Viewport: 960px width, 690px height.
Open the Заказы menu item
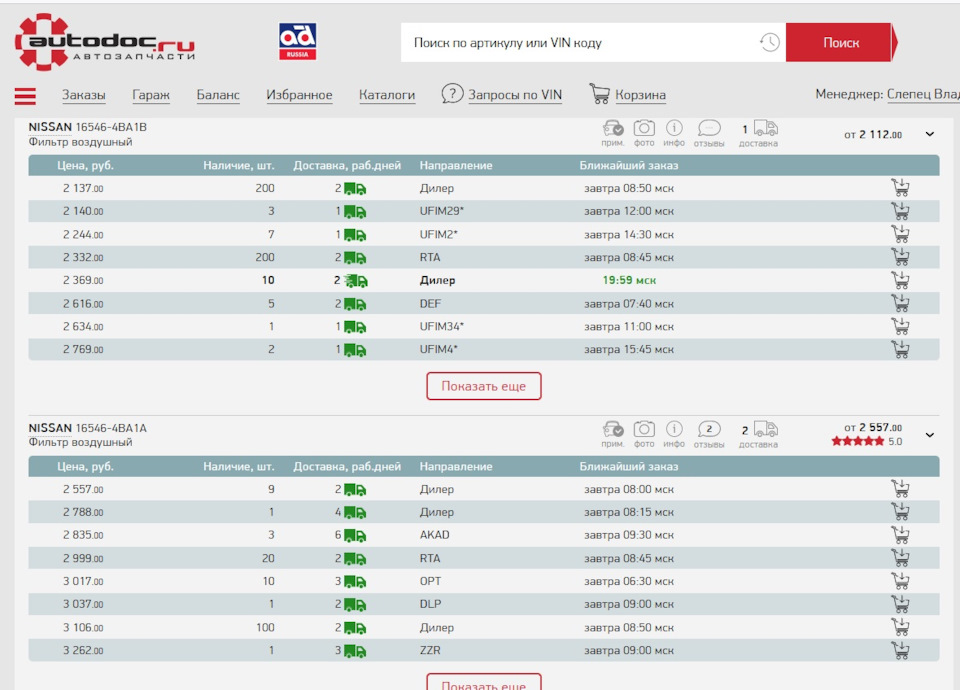click(83, 95)
